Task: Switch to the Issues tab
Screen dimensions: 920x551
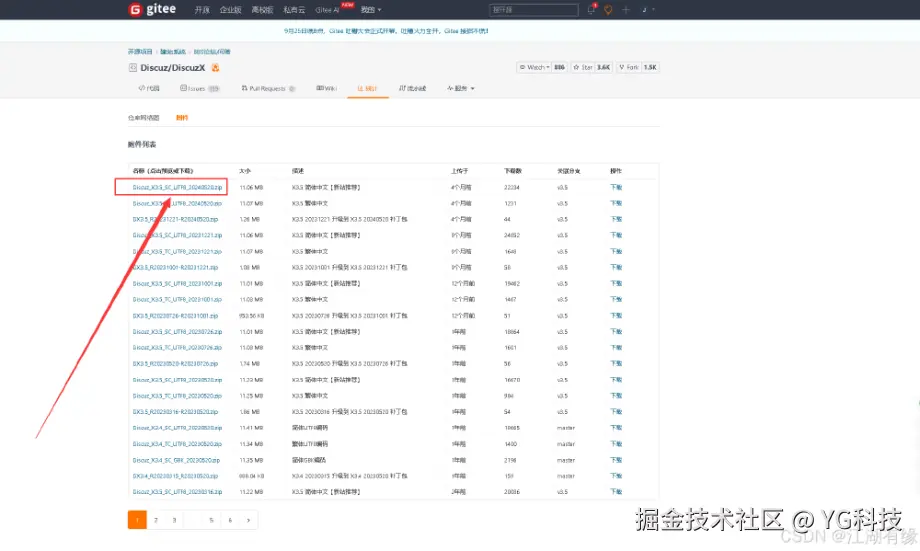Action: (199, 89)
